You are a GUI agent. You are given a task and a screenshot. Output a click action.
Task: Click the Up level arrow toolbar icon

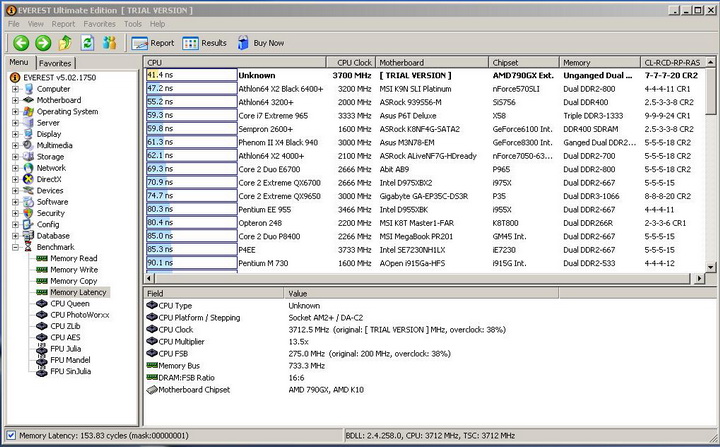(65, 43)
